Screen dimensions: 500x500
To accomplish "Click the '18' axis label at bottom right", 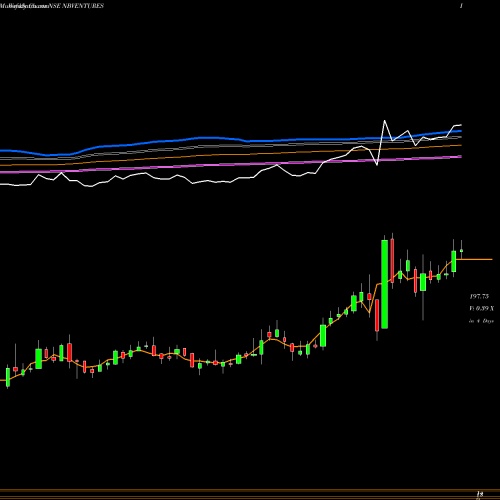I will 480,494.
